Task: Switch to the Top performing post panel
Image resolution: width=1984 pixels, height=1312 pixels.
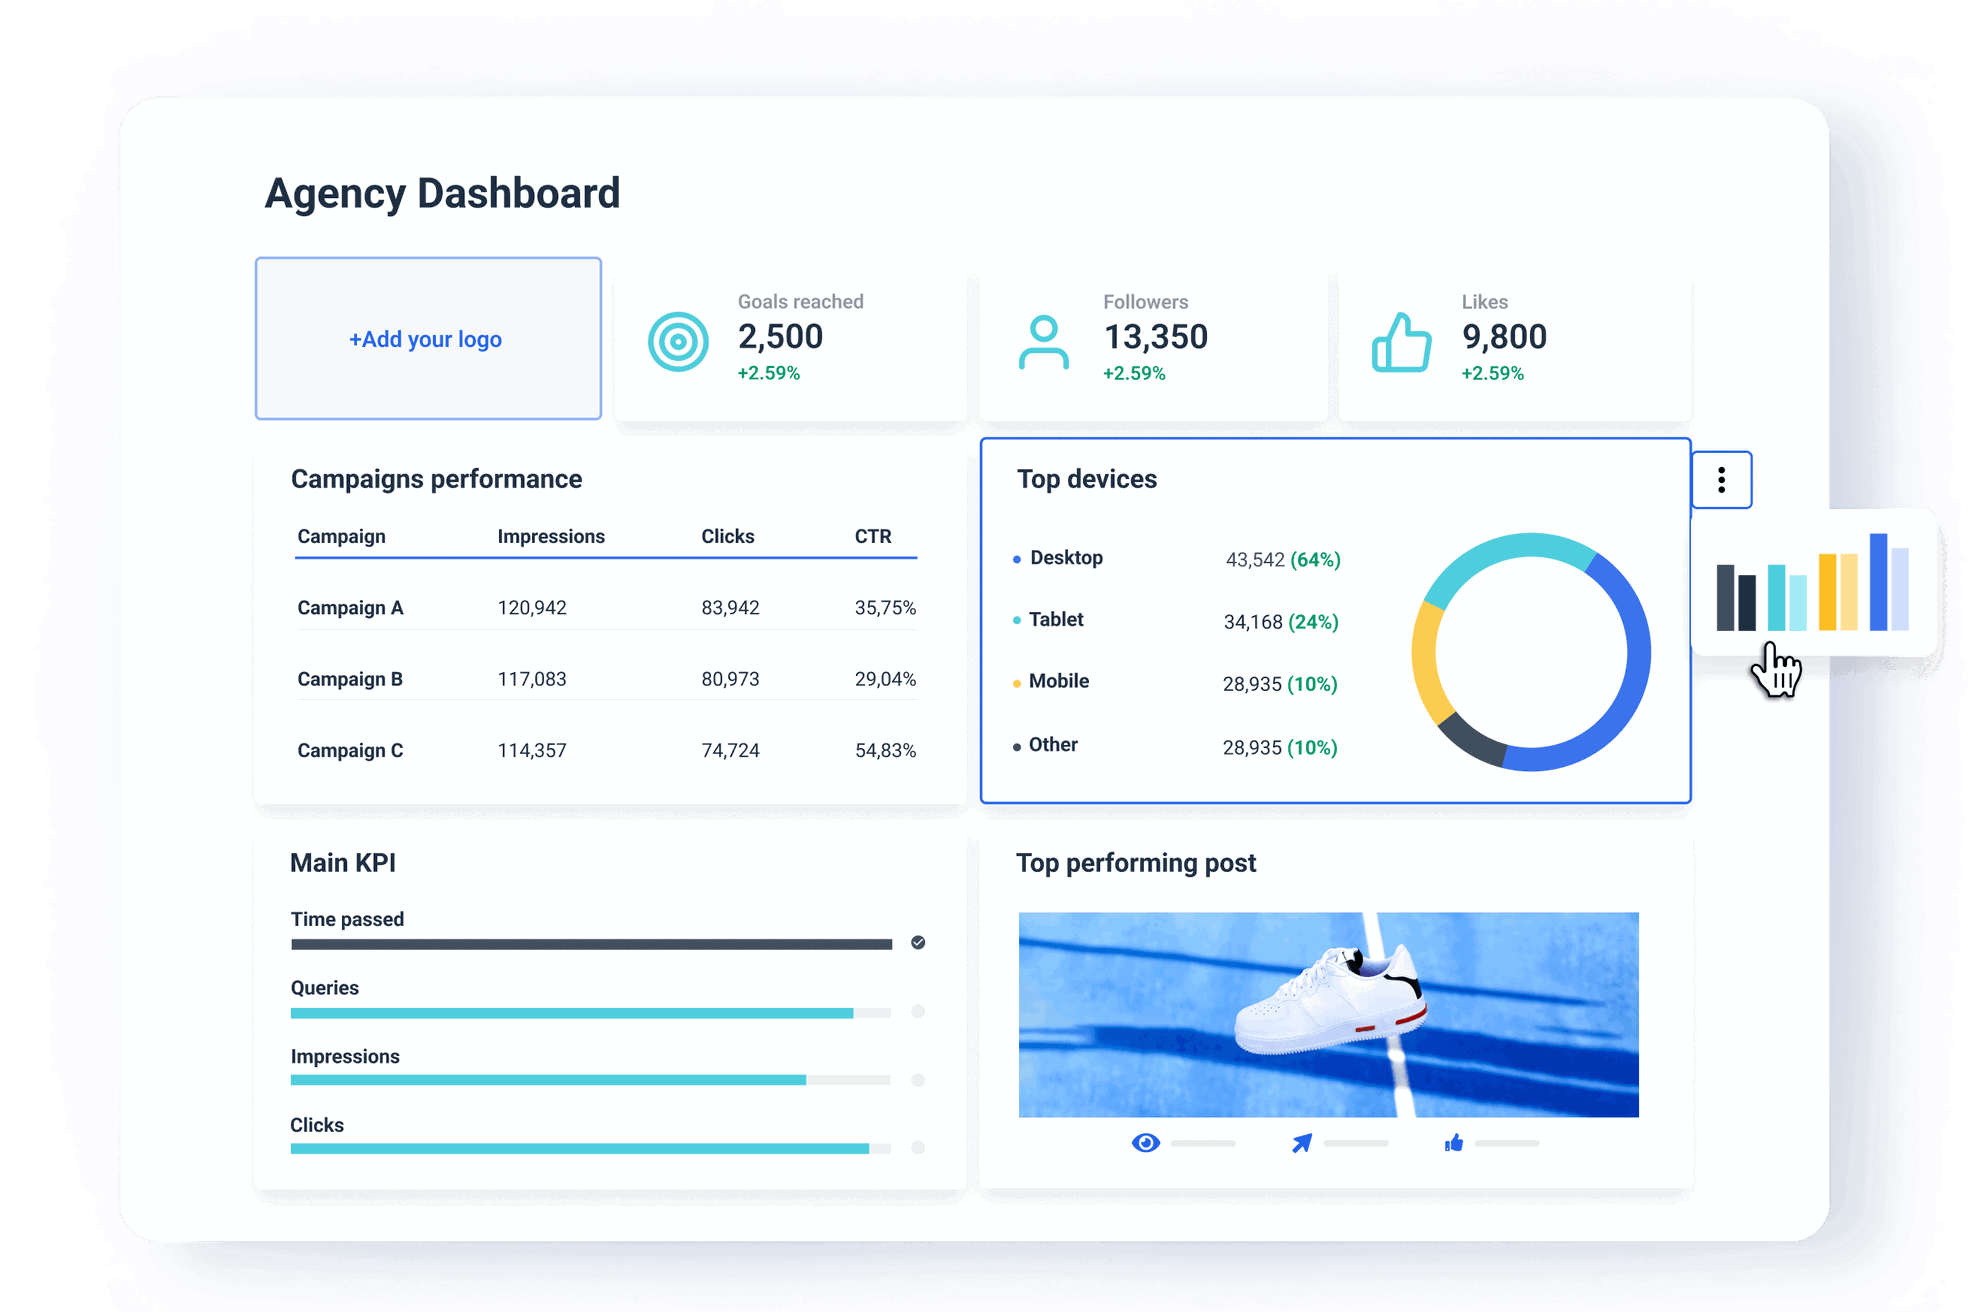Action: tap(1135, 862)
